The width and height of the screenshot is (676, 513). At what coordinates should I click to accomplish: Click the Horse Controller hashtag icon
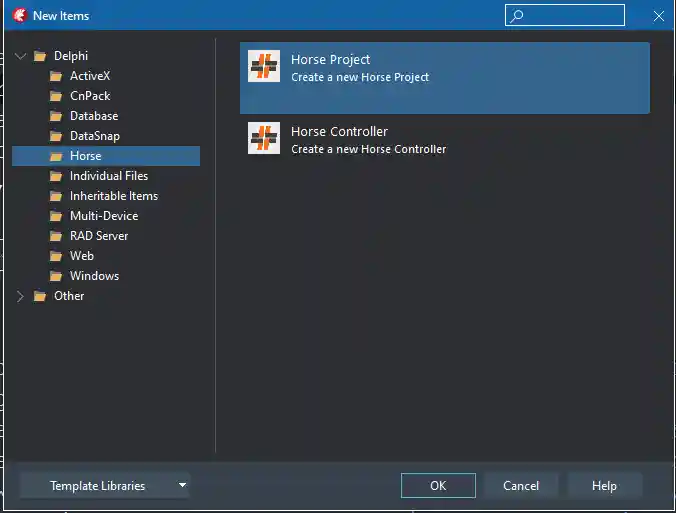pyautogui.click(x=264, y=138)
